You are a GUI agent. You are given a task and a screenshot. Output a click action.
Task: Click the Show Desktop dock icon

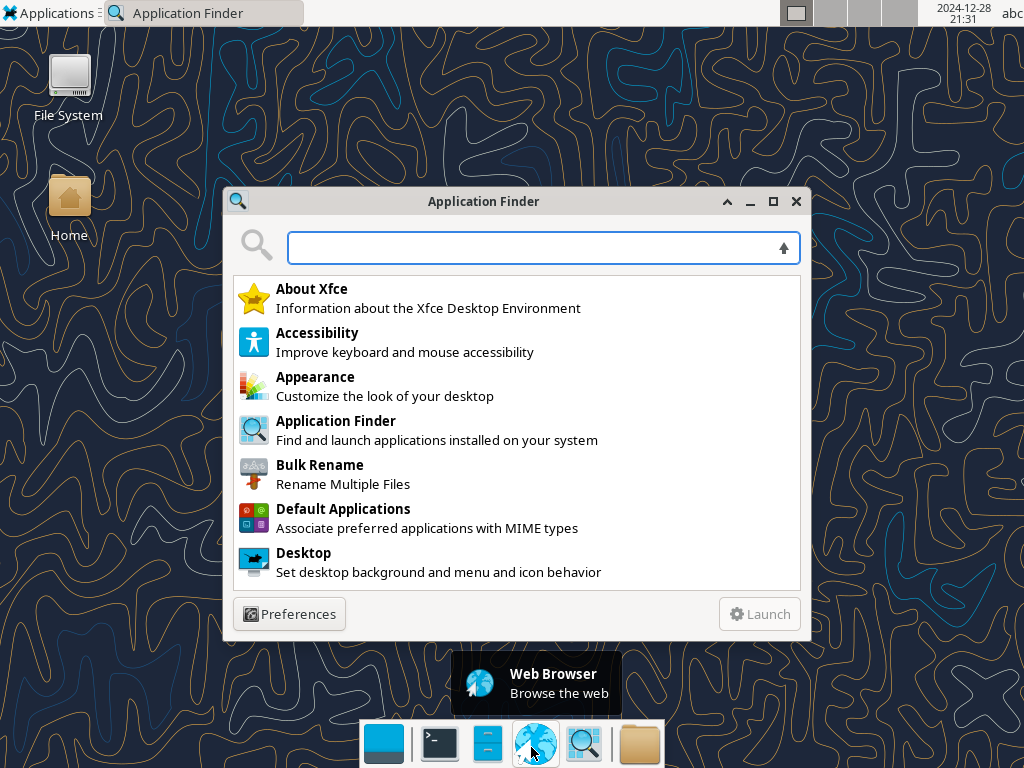(383, 744)
